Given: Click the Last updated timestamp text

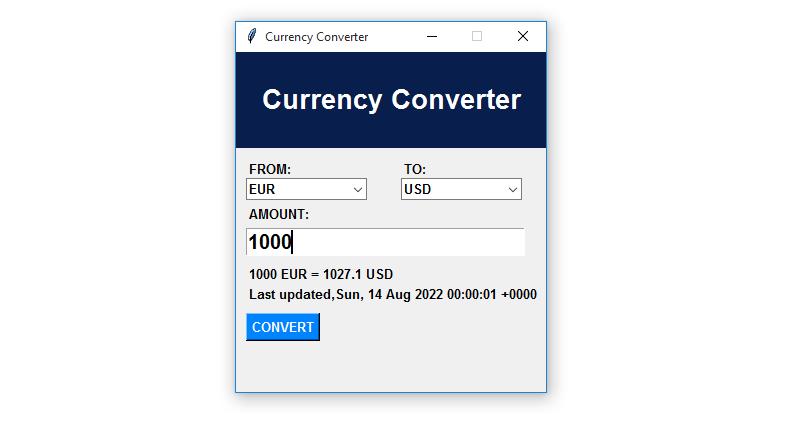Looking at the screenshot, I should coord(392,295).
